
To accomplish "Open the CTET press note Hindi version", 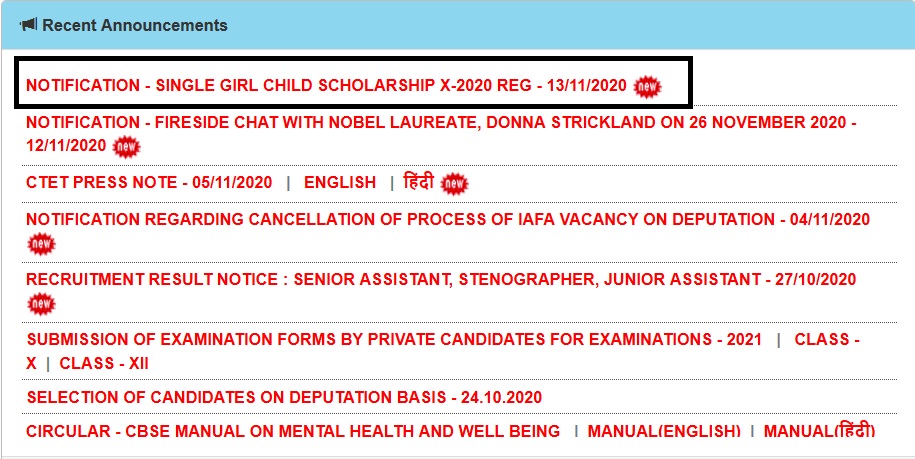I will 418,182.
